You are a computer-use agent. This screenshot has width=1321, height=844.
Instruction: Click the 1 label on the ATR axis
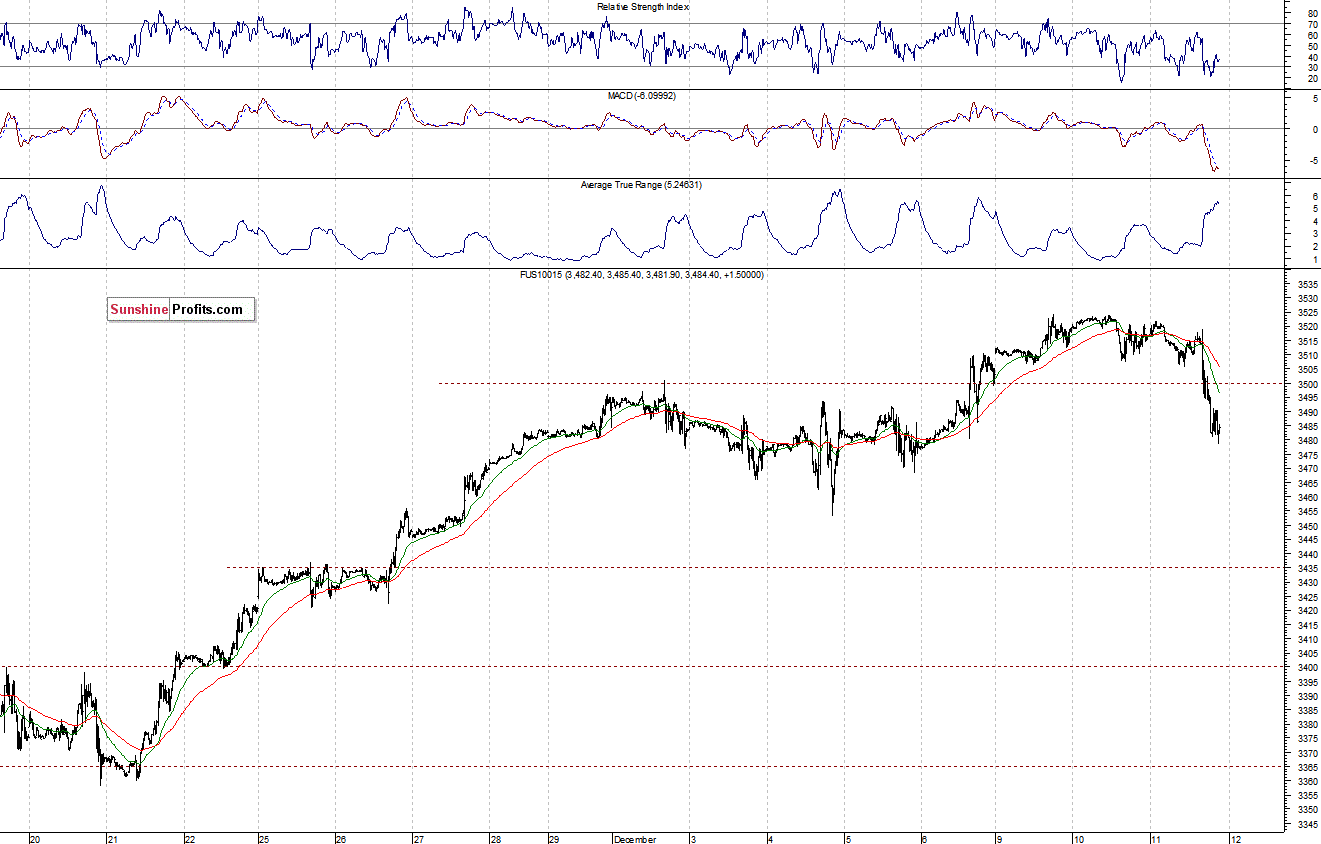point(1314,260)
